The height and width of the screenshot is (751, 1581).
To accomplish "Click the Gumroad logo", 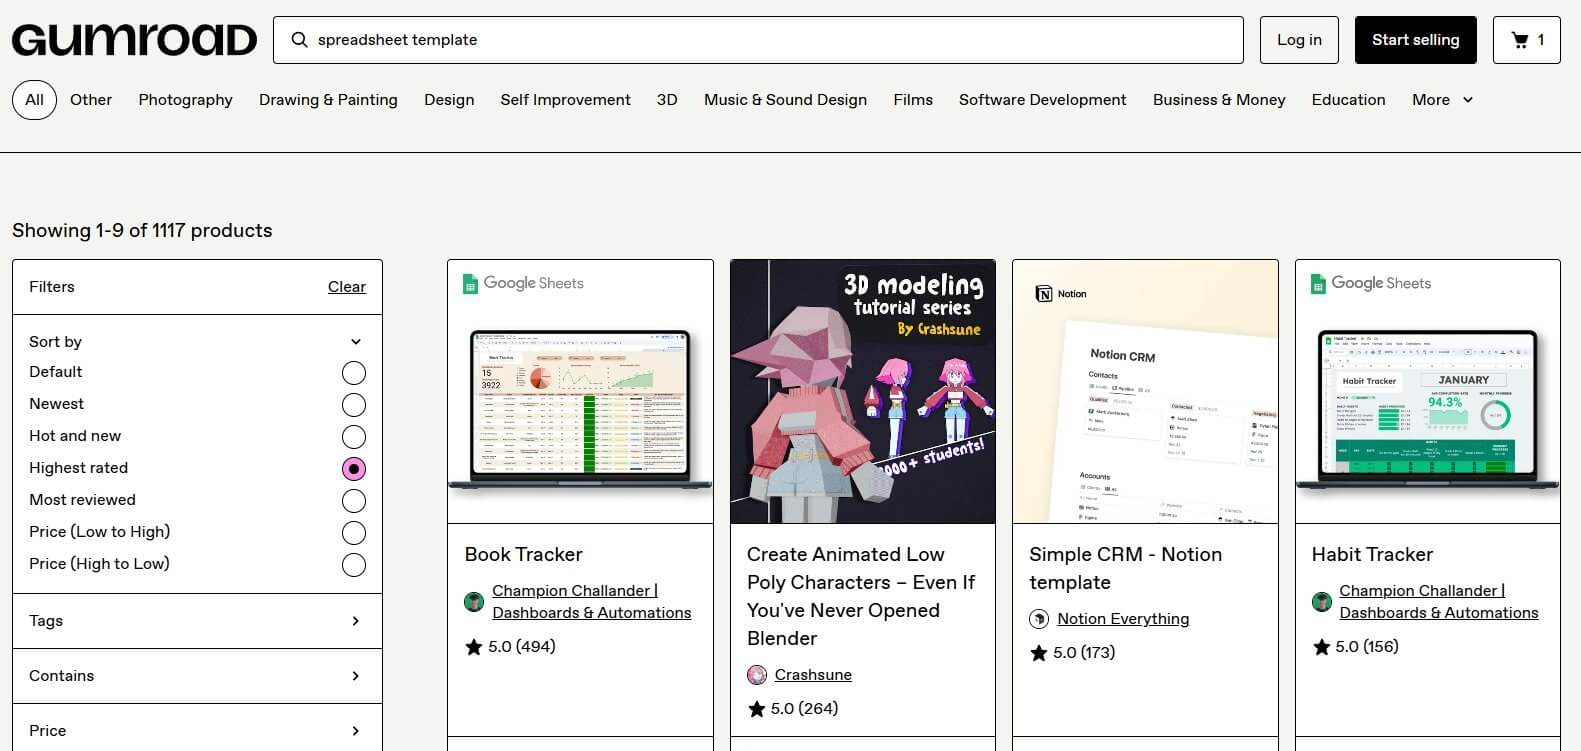I will 134,40.
